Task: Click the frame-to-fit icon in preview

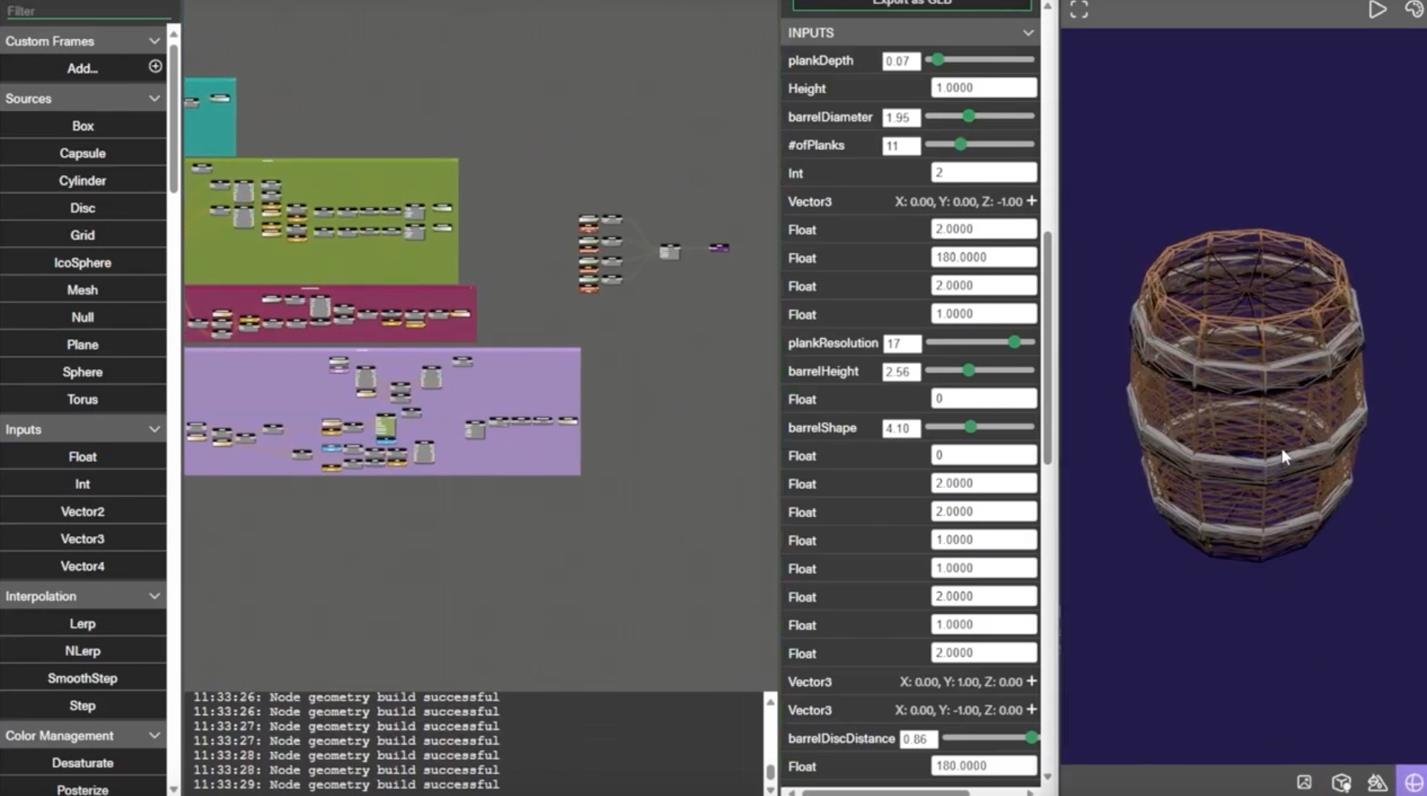Action: (1078, 10)
